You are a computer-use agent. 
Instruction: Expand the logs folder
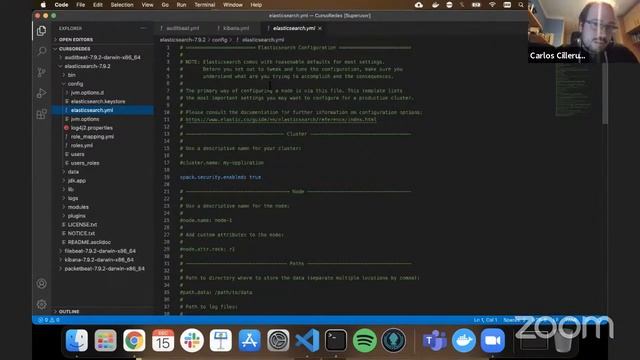[73, 198]
